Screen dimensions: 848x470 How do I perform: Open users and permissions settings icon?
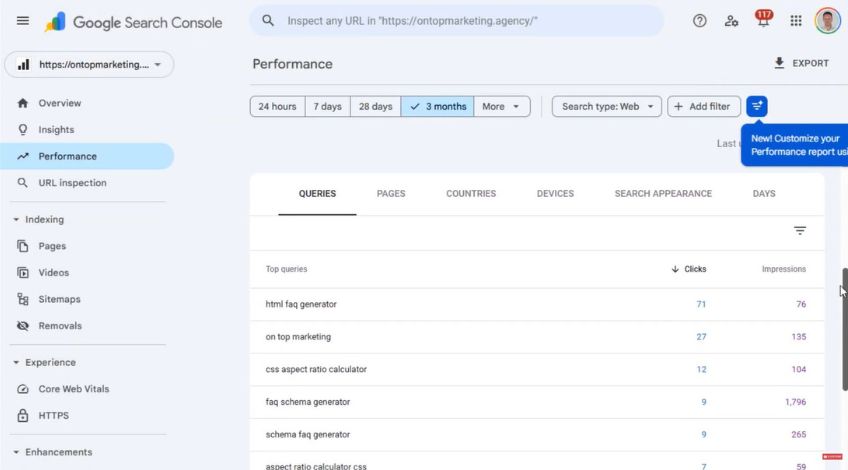click(x=731, y=21)
